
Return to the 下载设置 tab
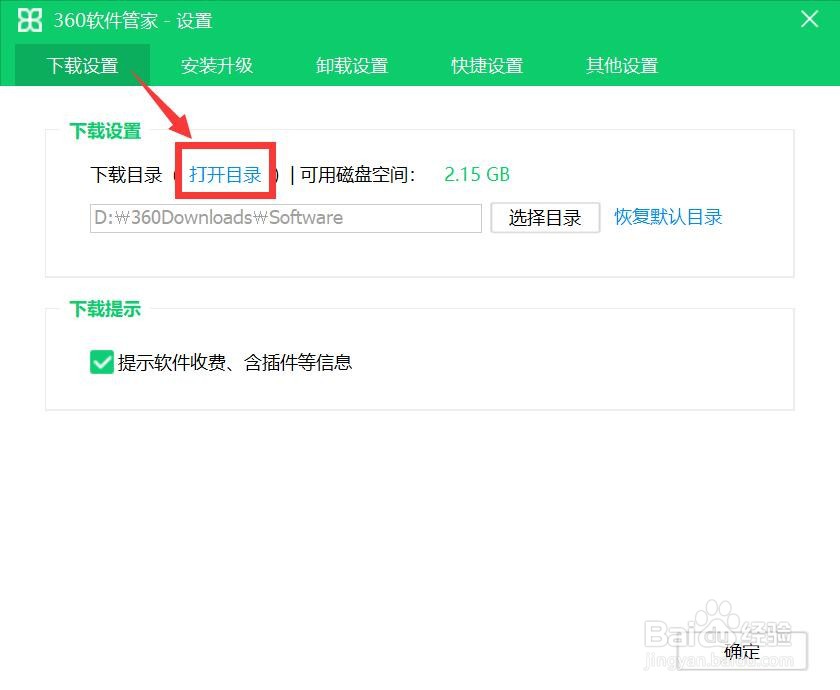[82, 65]
